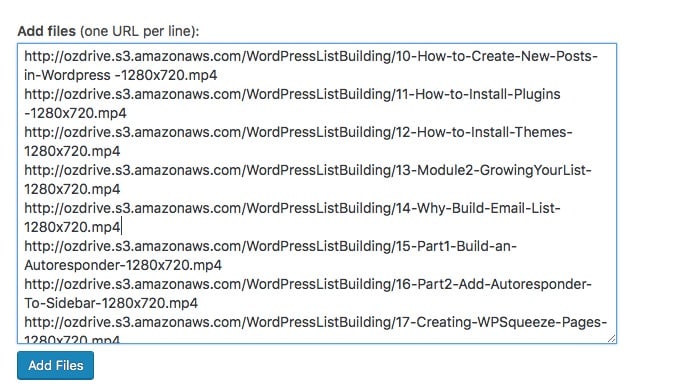Click the textarea resize handle corner
The width and height of the screenshot is (675, 384).
pyautogui.click(x=611, y=338)
